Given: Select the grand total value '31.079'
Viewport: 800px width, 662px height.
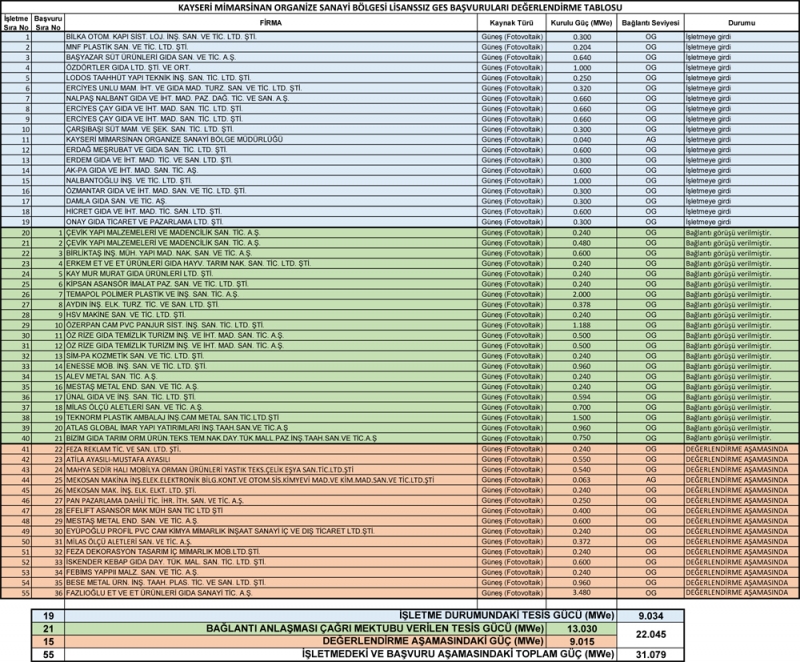Looking at the screenshot, I should pos(651,655).
